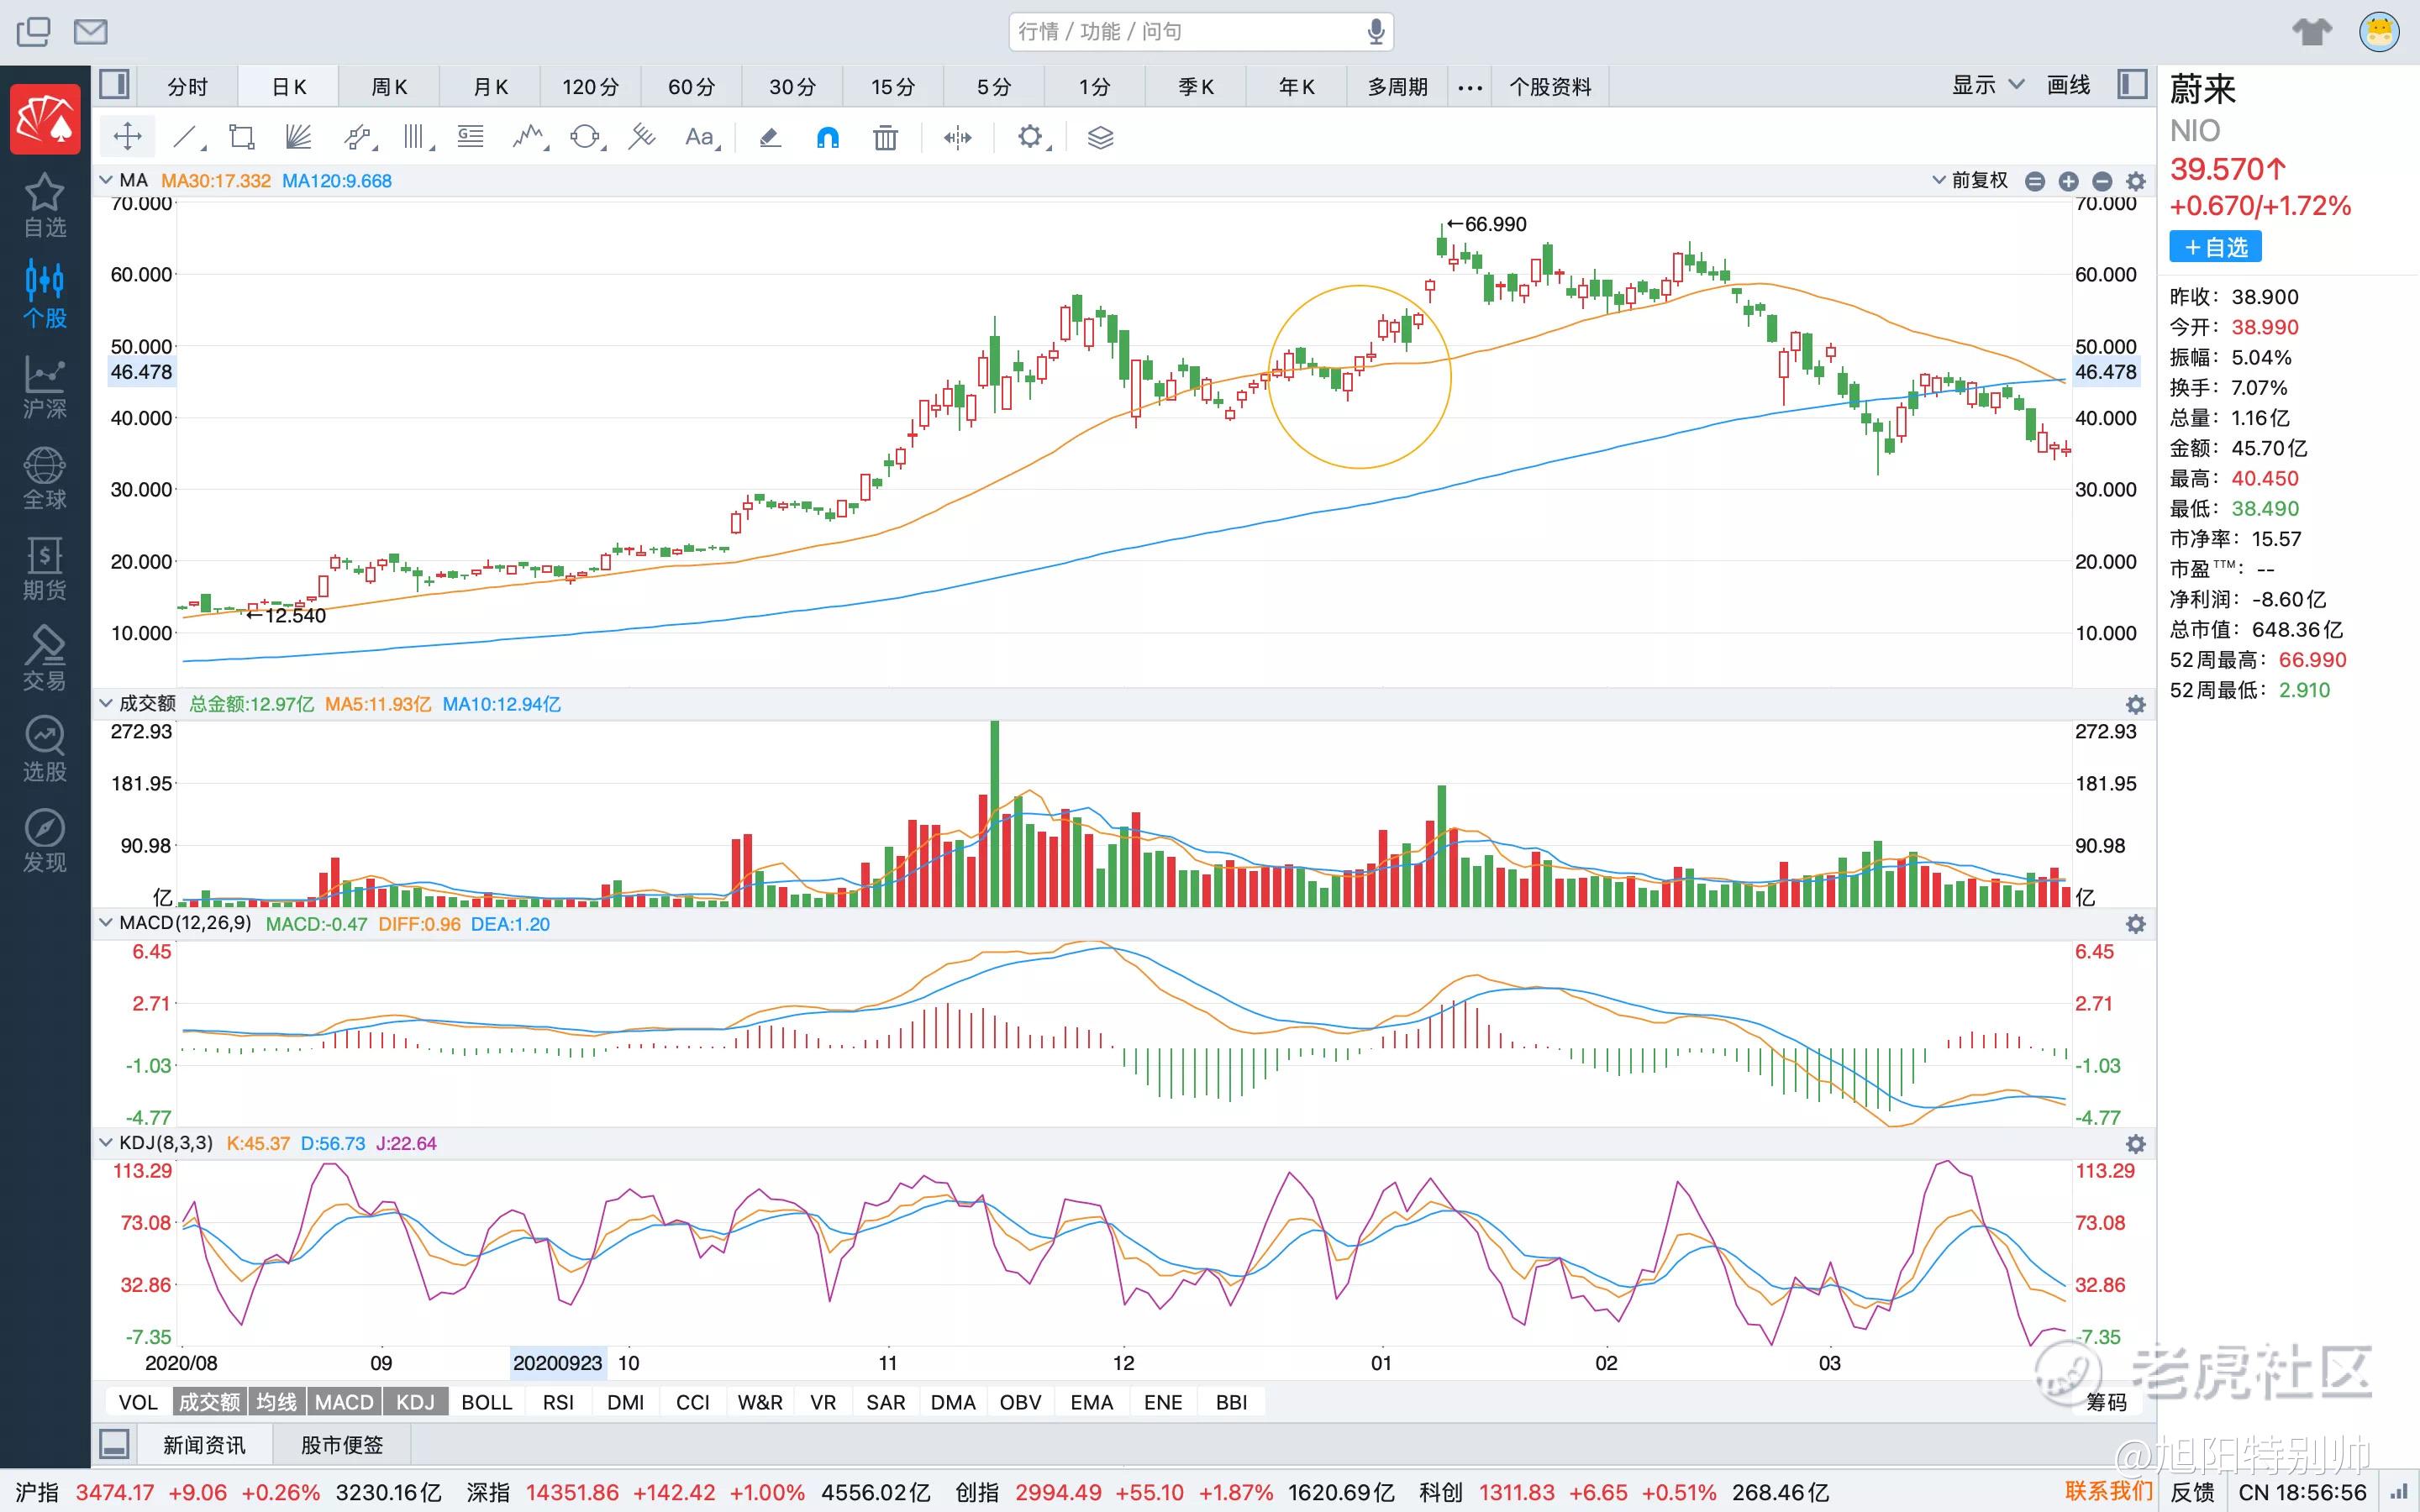Enable the BOLL indicator

(487, 1402)
